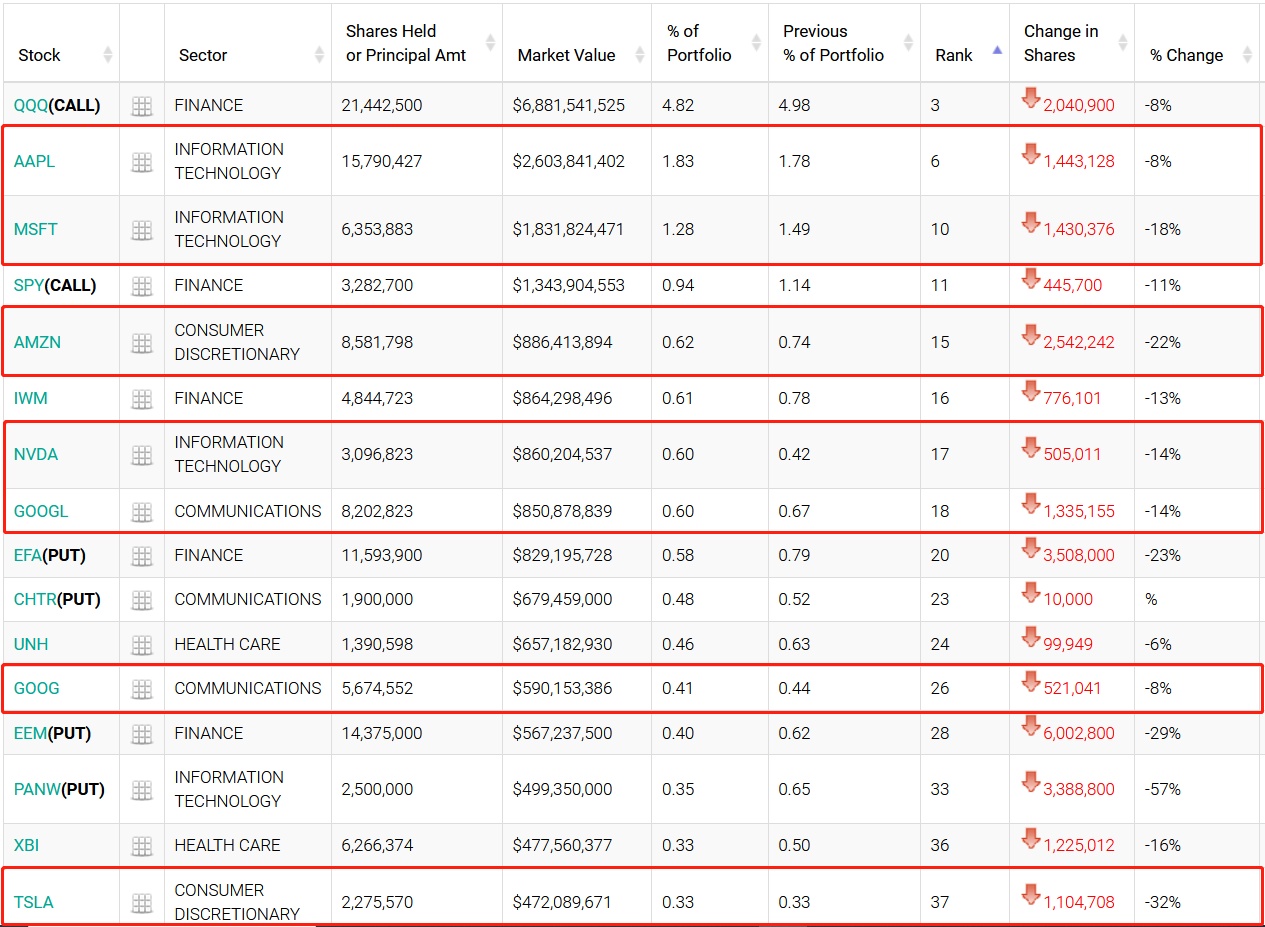This screenshot has height=927, width=1265.
Task: Open the grid icon in the AAPL row
Action: (x=142, y=162)
